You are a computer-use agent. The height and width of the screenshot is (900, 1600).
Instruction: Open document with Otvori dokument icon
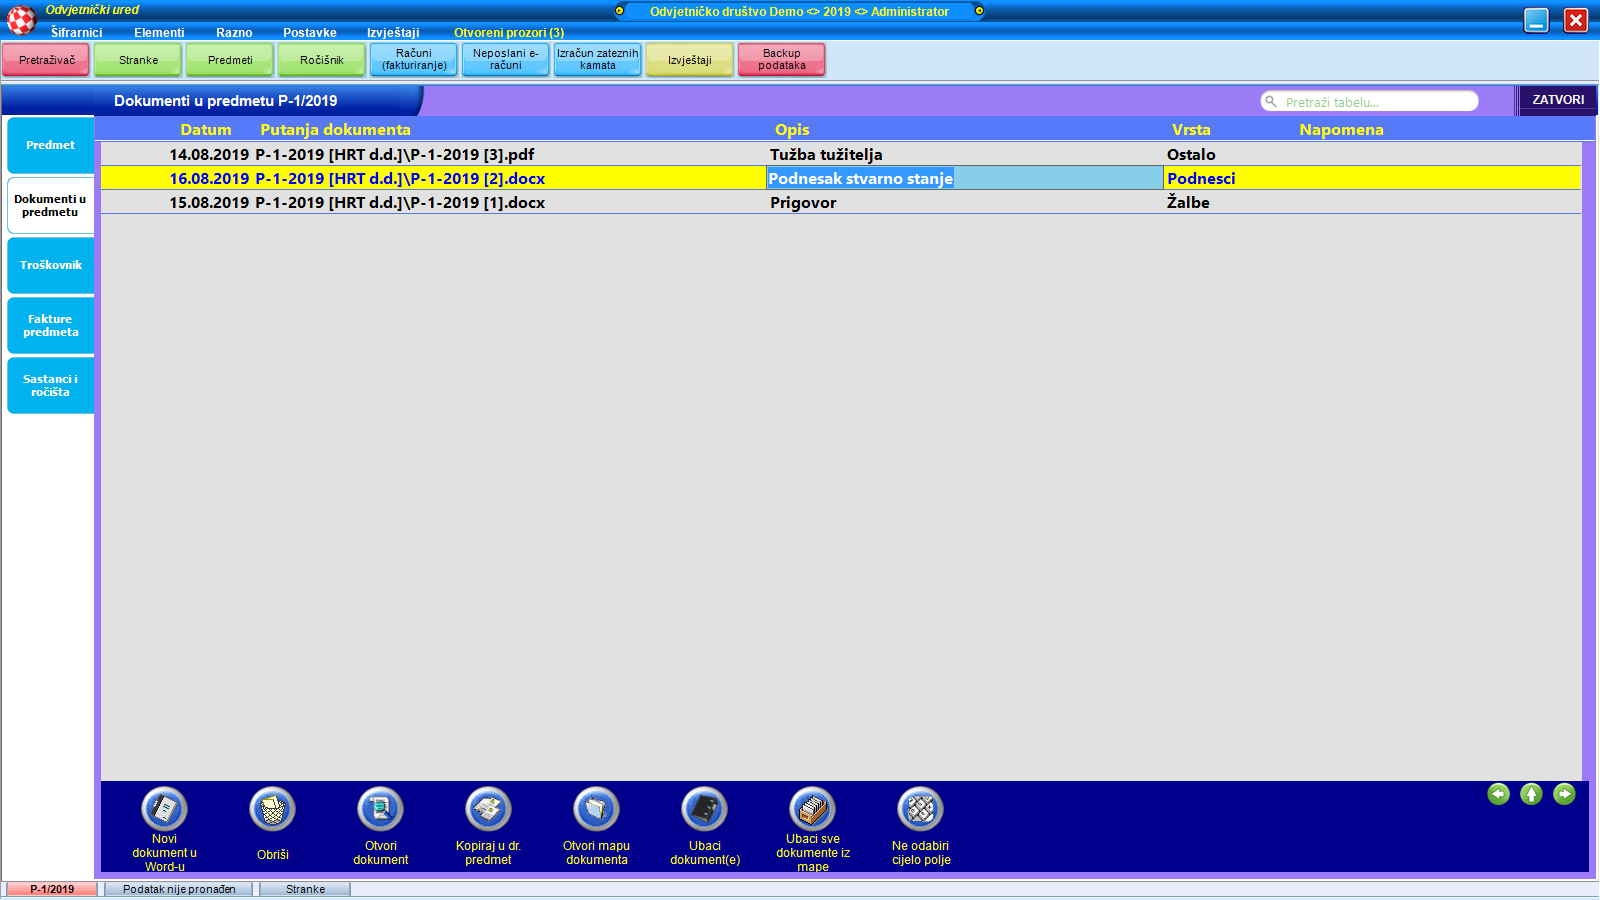381,809
